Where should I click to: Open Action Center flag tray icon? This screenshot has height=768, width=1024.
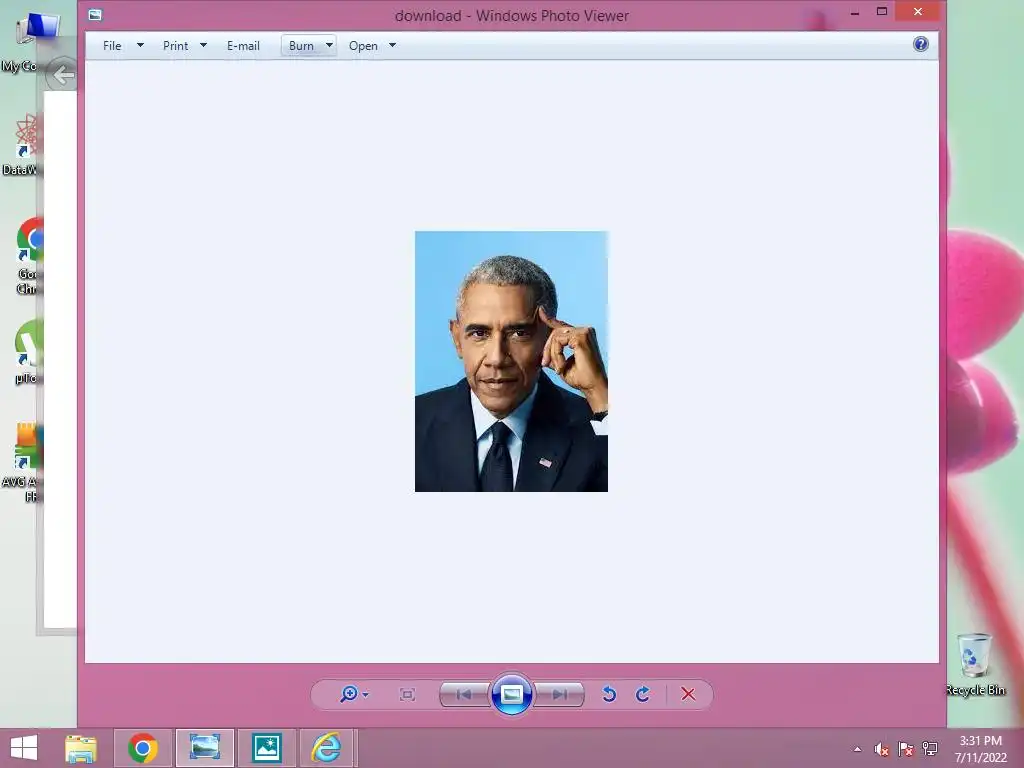(x=905, y=749)
